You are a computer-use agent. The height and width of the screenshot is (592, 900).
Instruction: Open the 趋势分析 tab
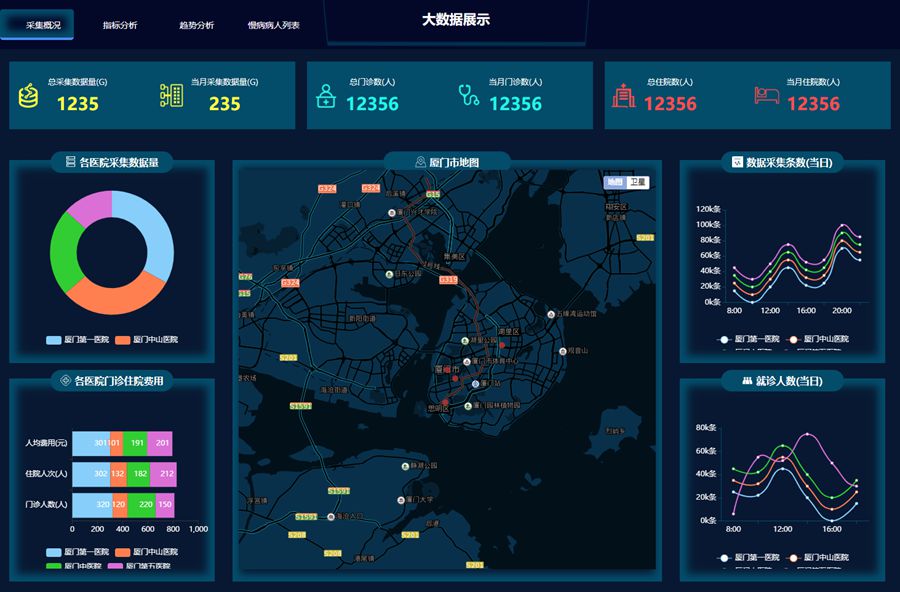196,25
